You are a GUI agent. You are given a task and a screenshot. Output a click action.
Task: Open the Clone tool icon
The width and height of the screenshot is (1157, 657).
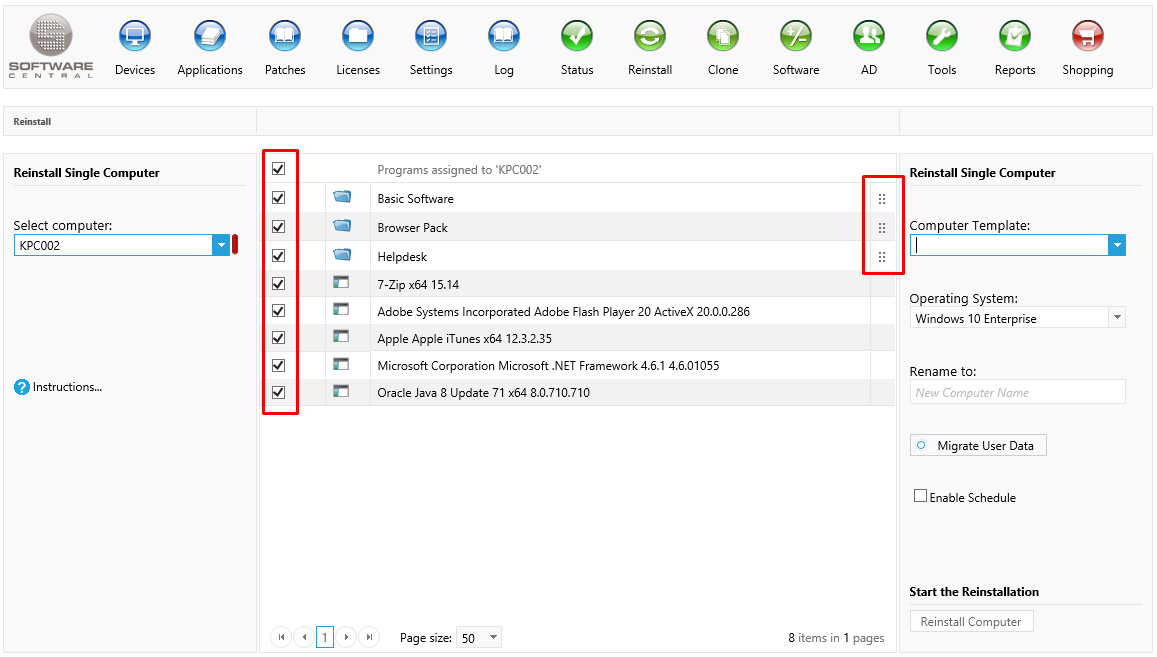[x=722, y=37]
